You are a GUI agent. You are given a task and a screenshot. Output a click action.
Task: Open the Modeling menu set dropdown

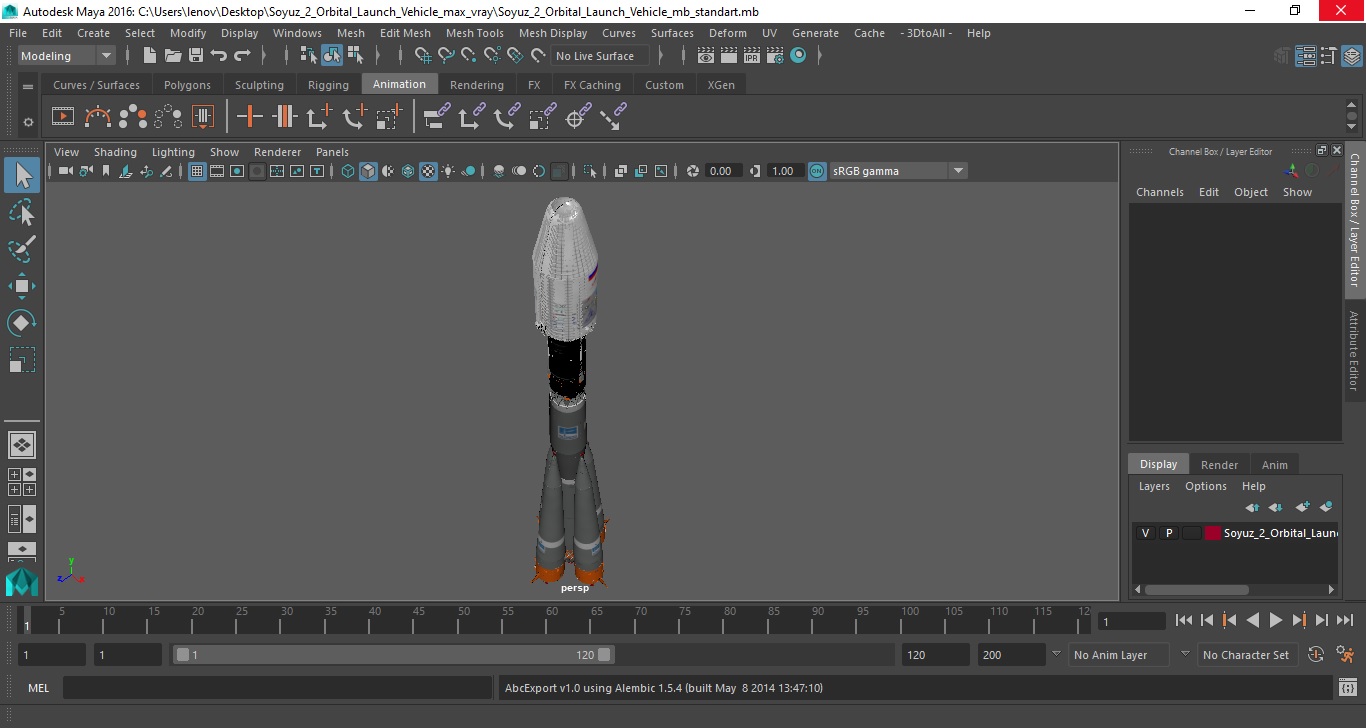(67, 56)
